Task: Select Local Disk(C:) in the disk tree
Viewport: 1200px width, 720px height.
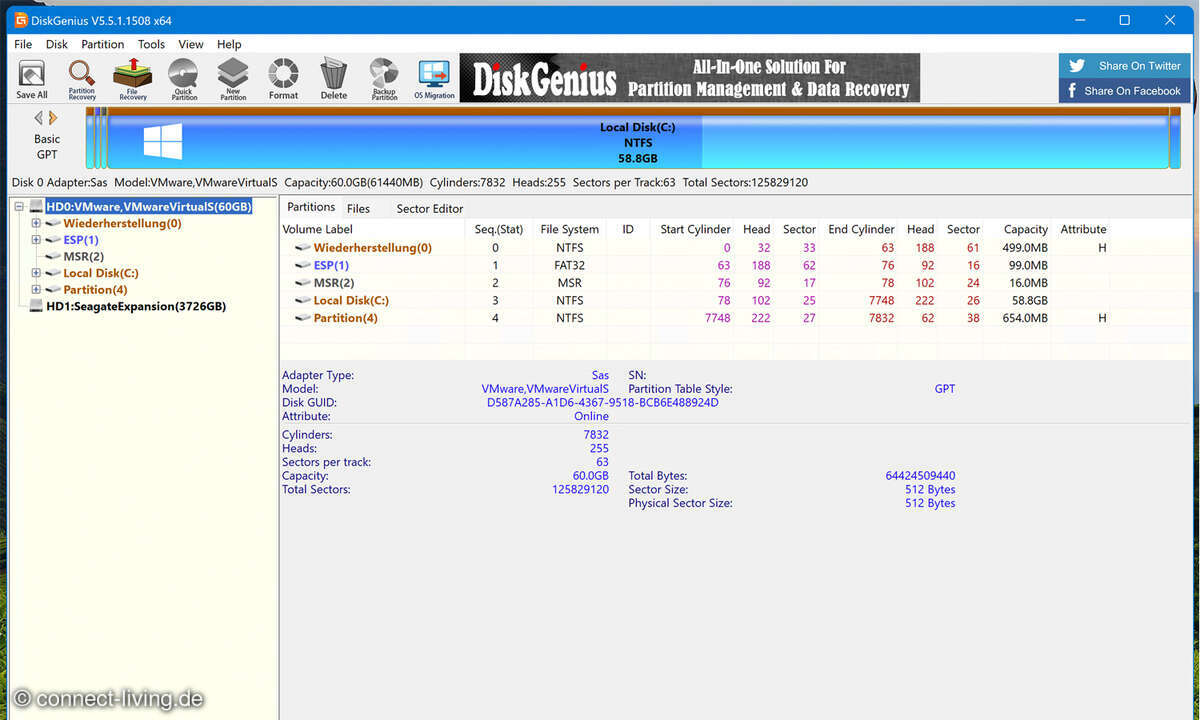Action: [x=101, y=273]
